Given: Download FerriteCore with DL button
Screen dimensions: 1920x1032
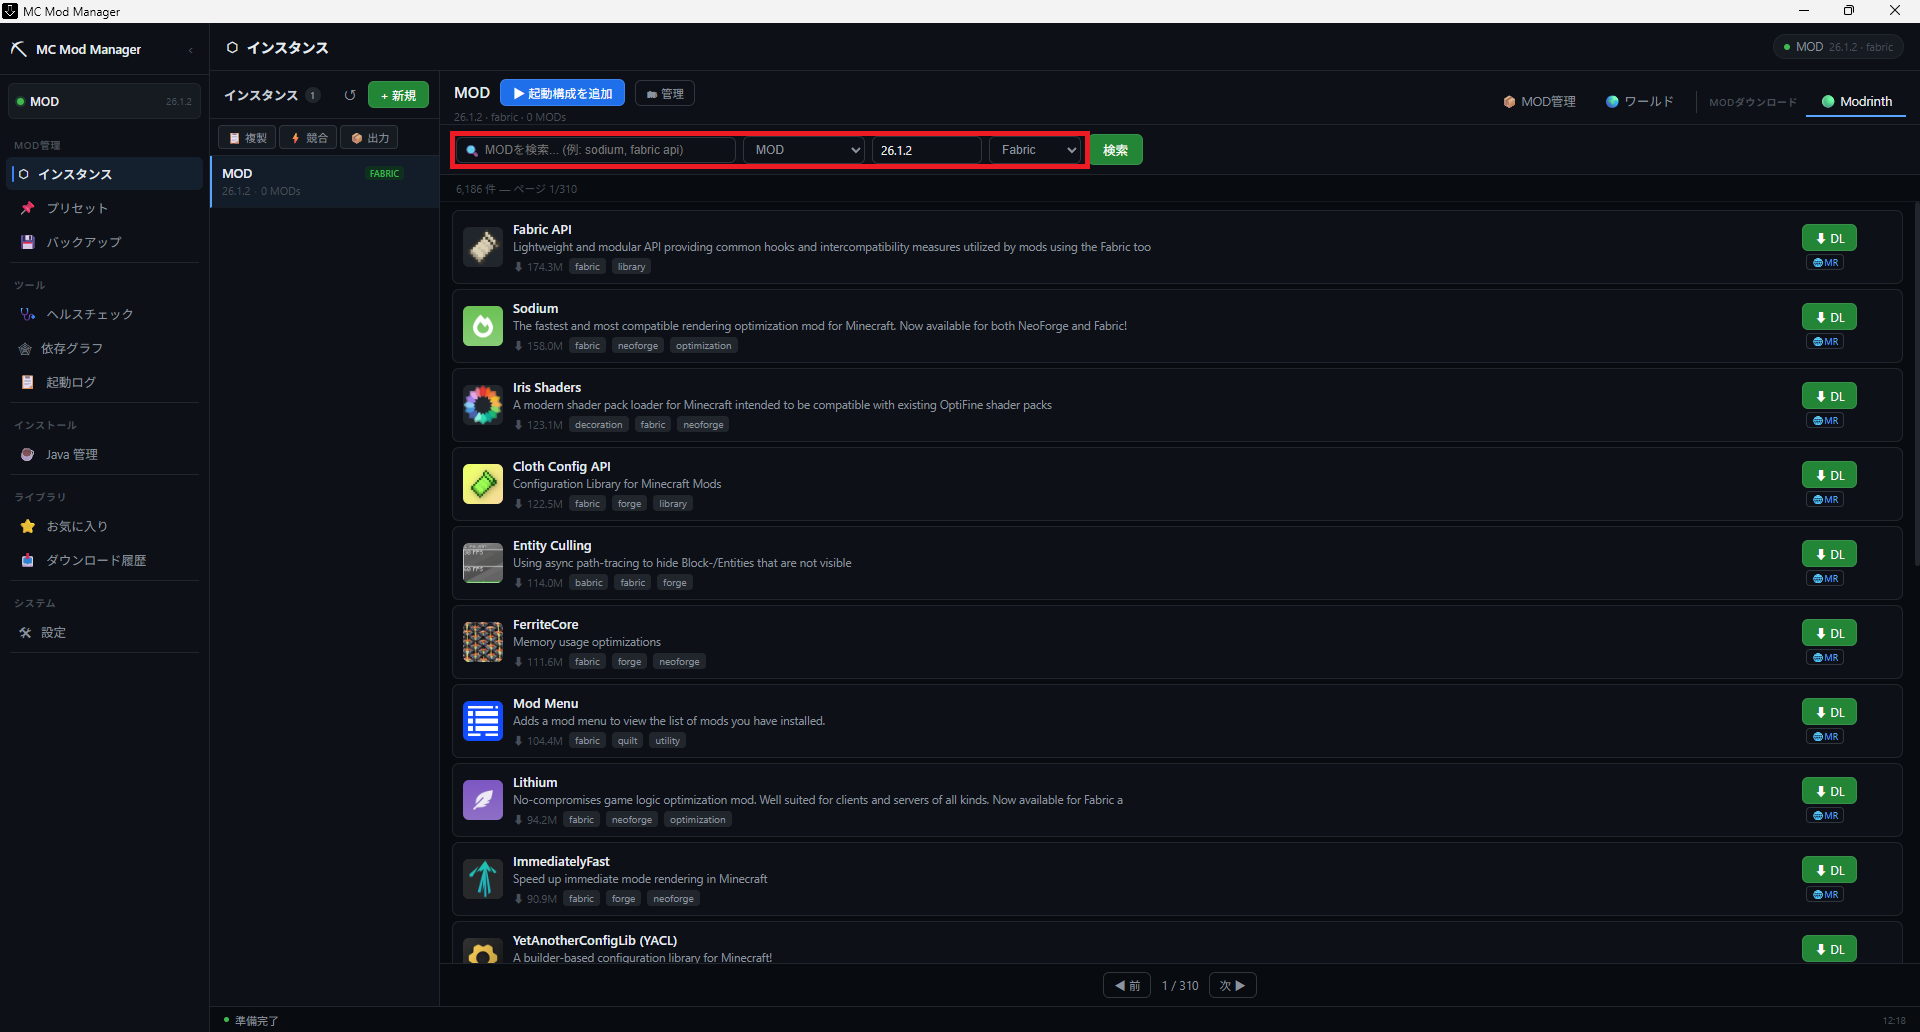Looking at the screenshot, I should coord(1830,633).
